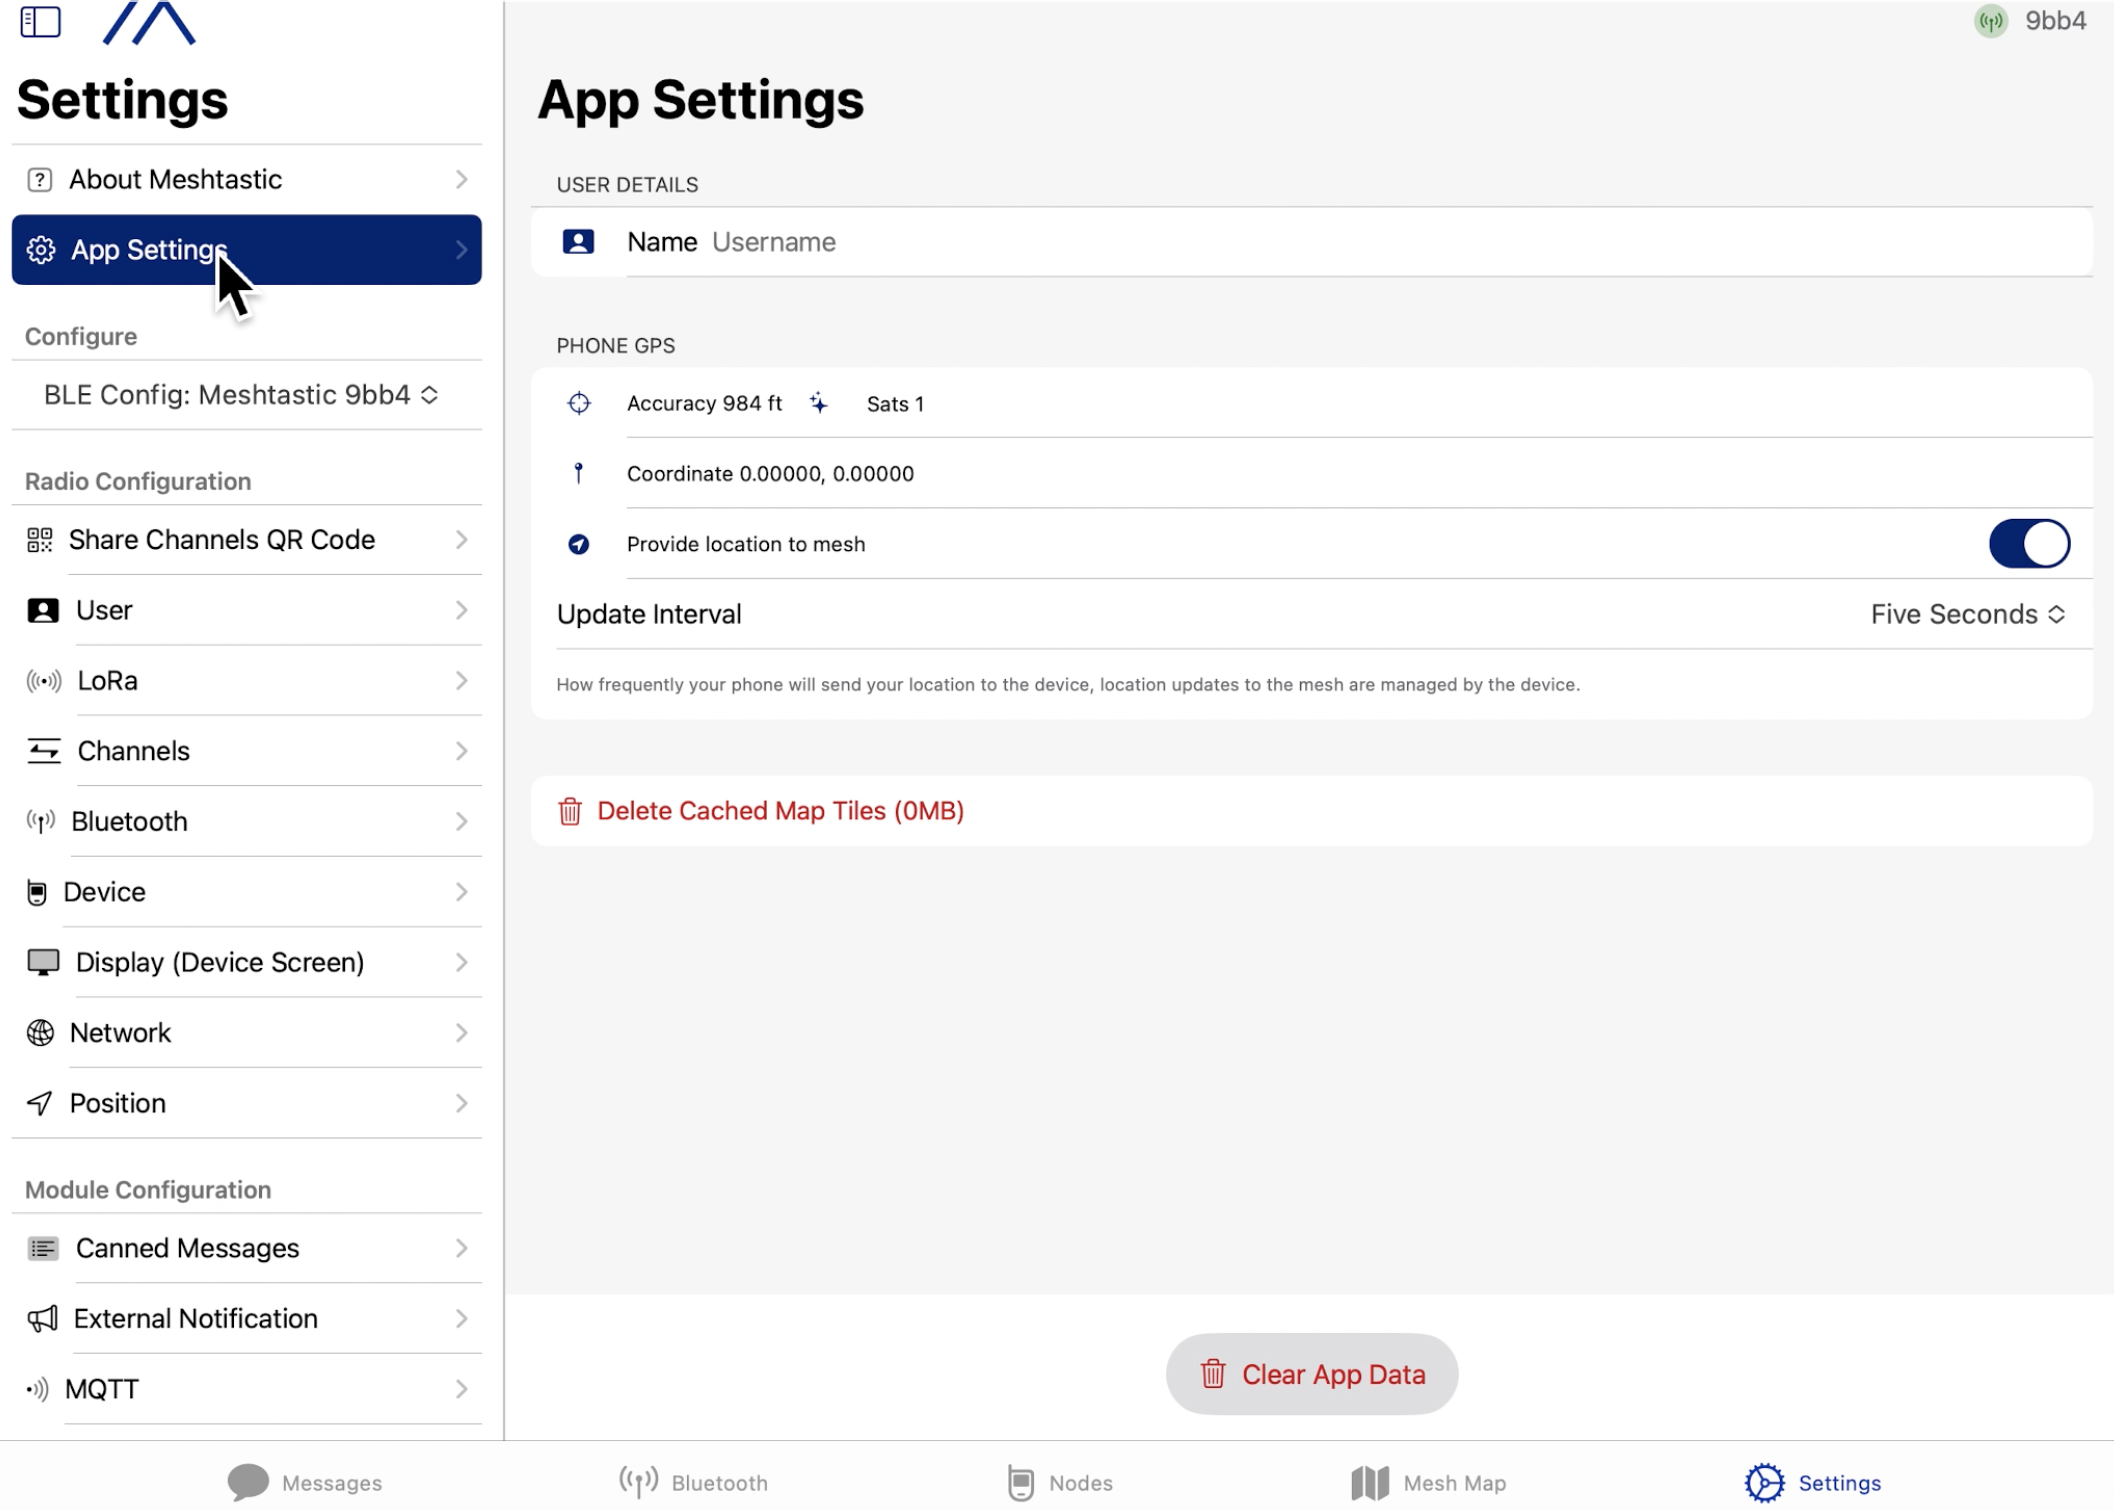Click the Device hardware icon in sidebar
The width and height of the screenshot is (2114, 1510).
[37, 892]
